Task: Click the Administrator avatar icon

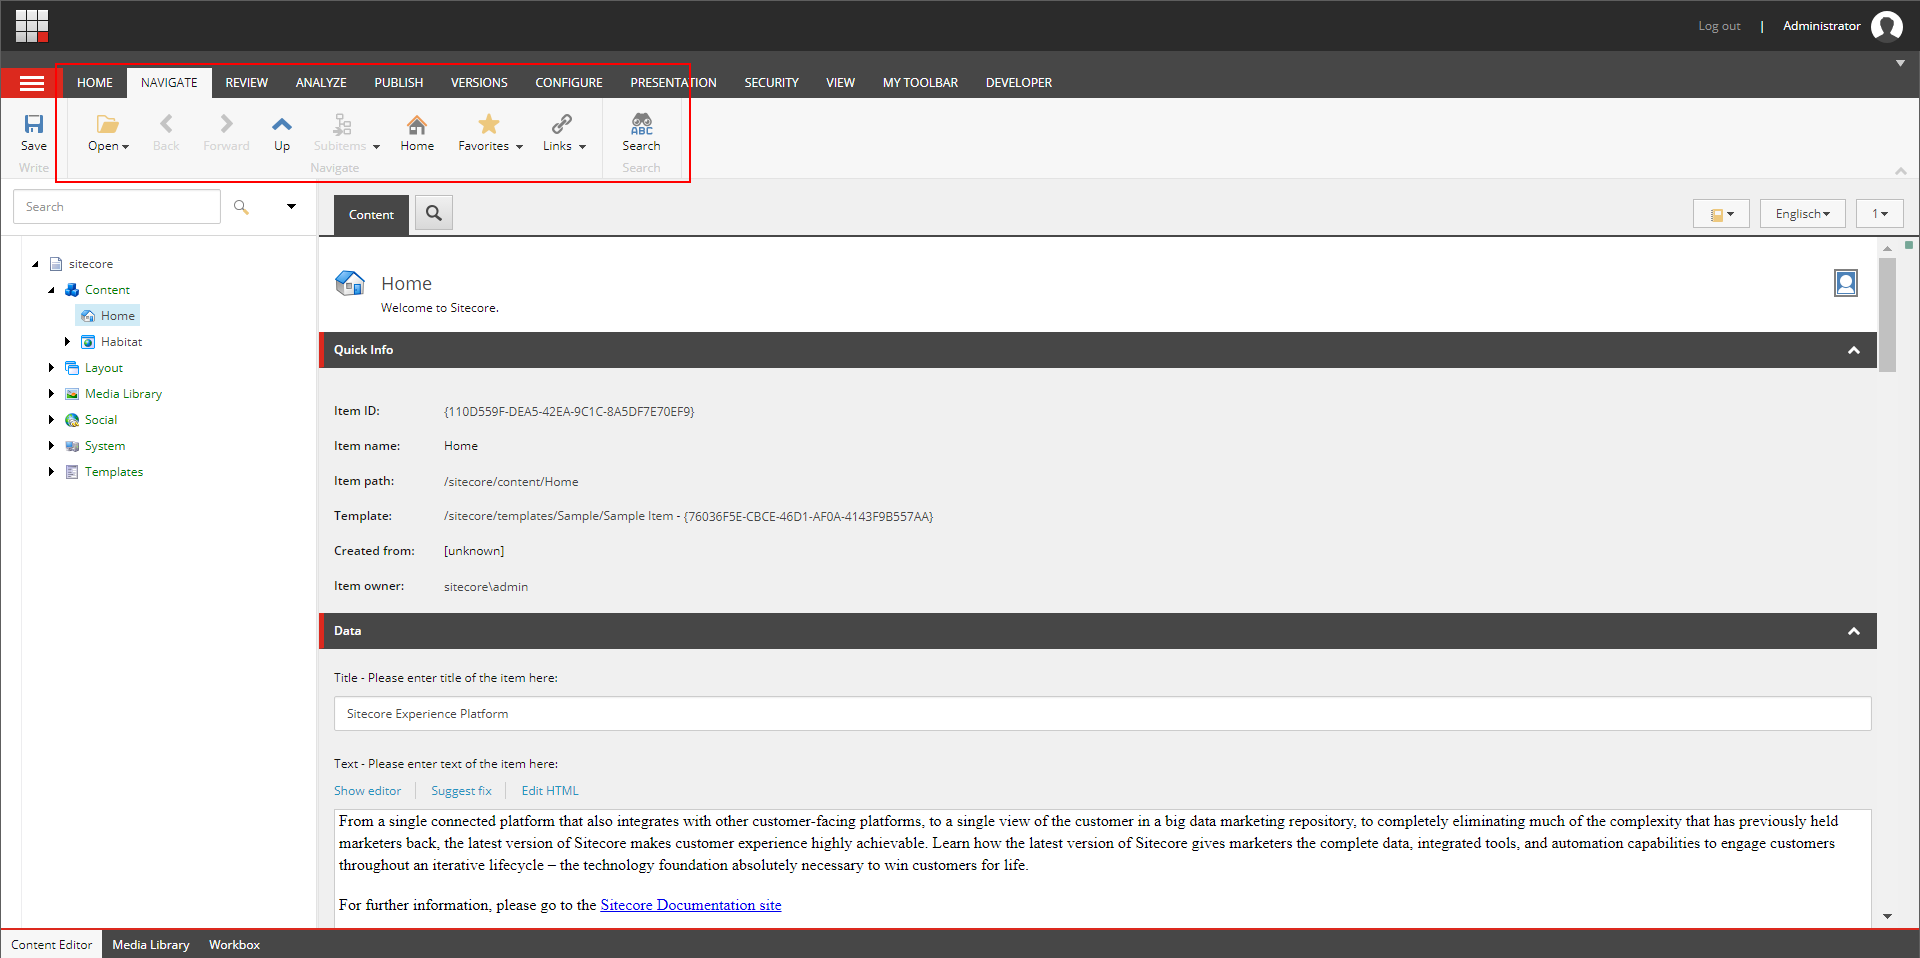Action: (1887, 26)
